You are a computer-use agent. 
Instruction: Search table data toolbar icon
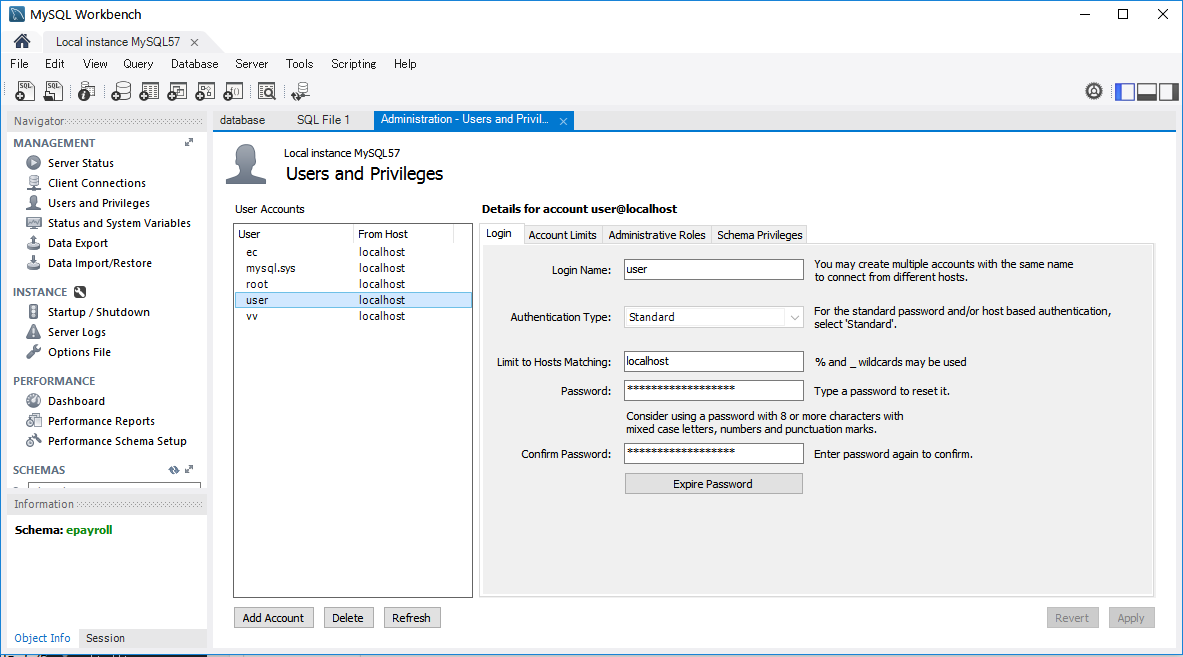pos(267,91)
